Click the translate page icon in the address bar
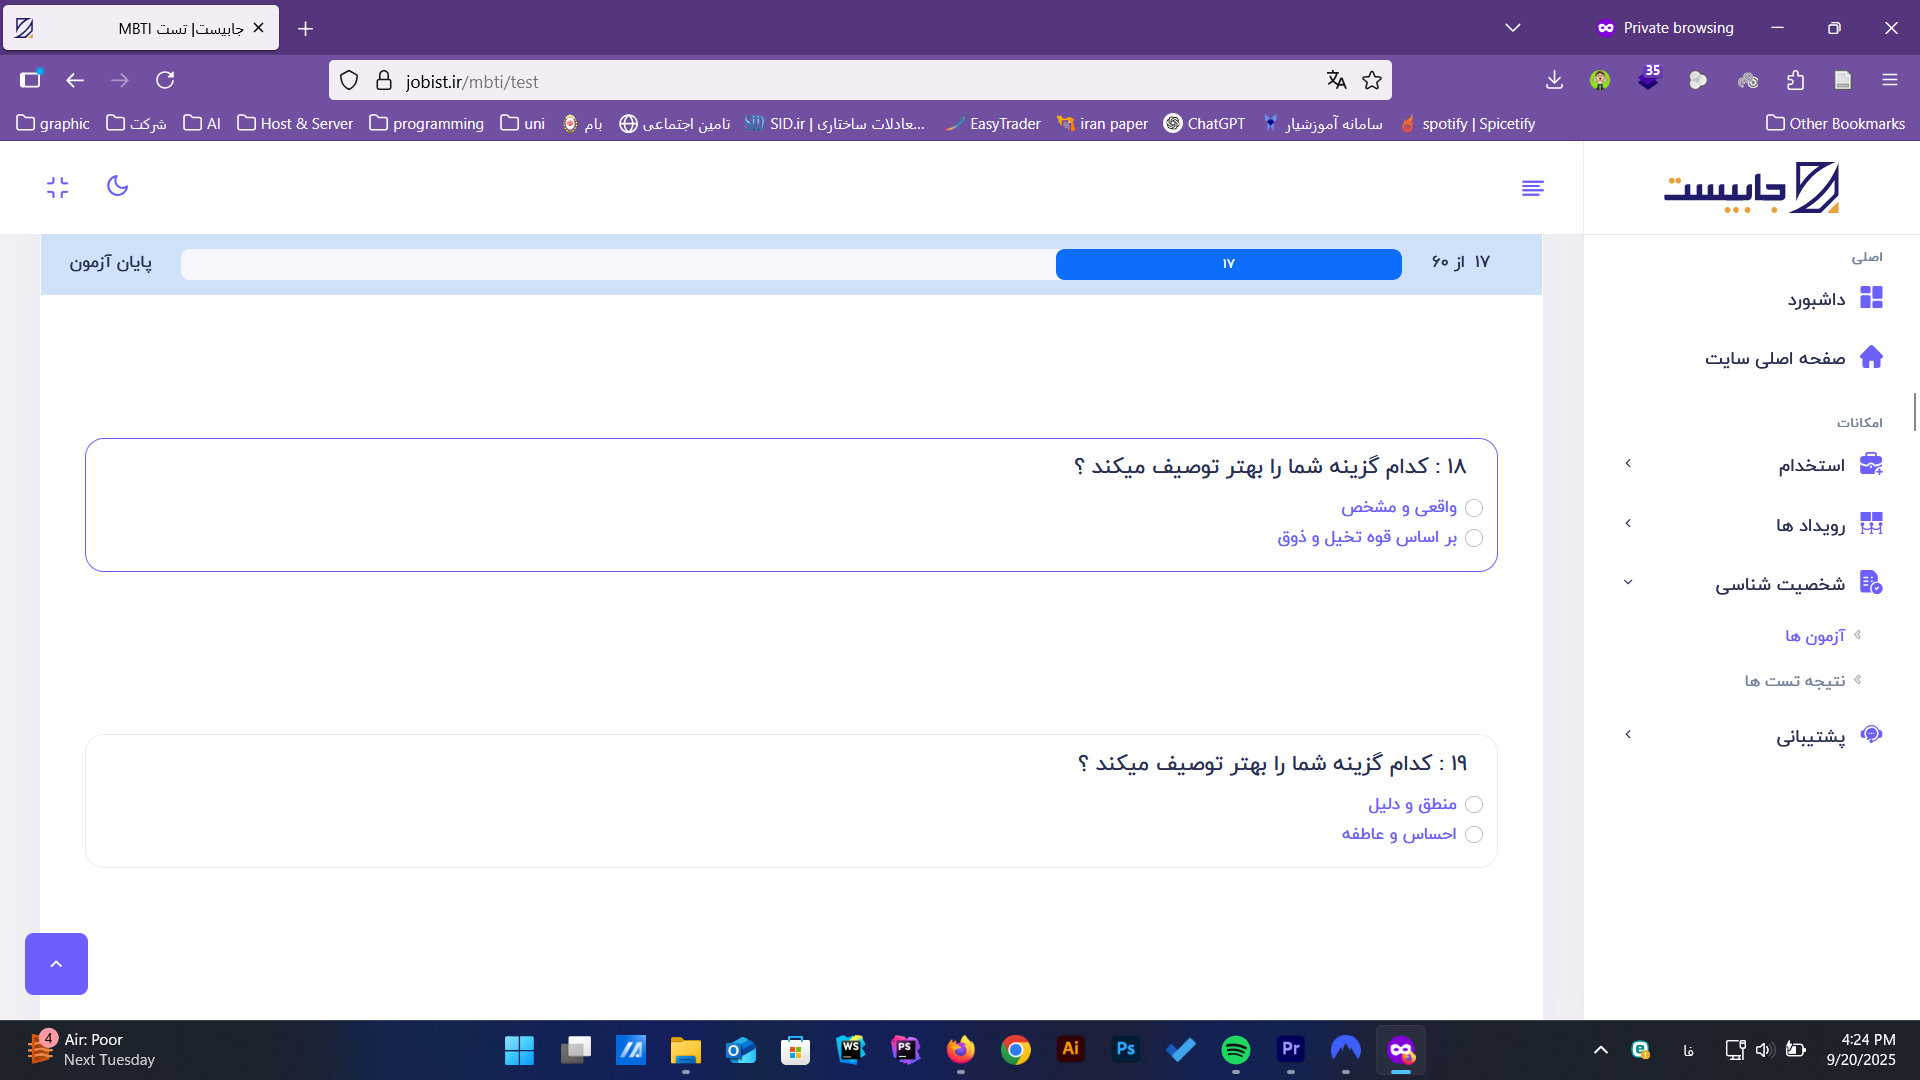Viewport: 1920px width, 1080px height. point(1336,80)
